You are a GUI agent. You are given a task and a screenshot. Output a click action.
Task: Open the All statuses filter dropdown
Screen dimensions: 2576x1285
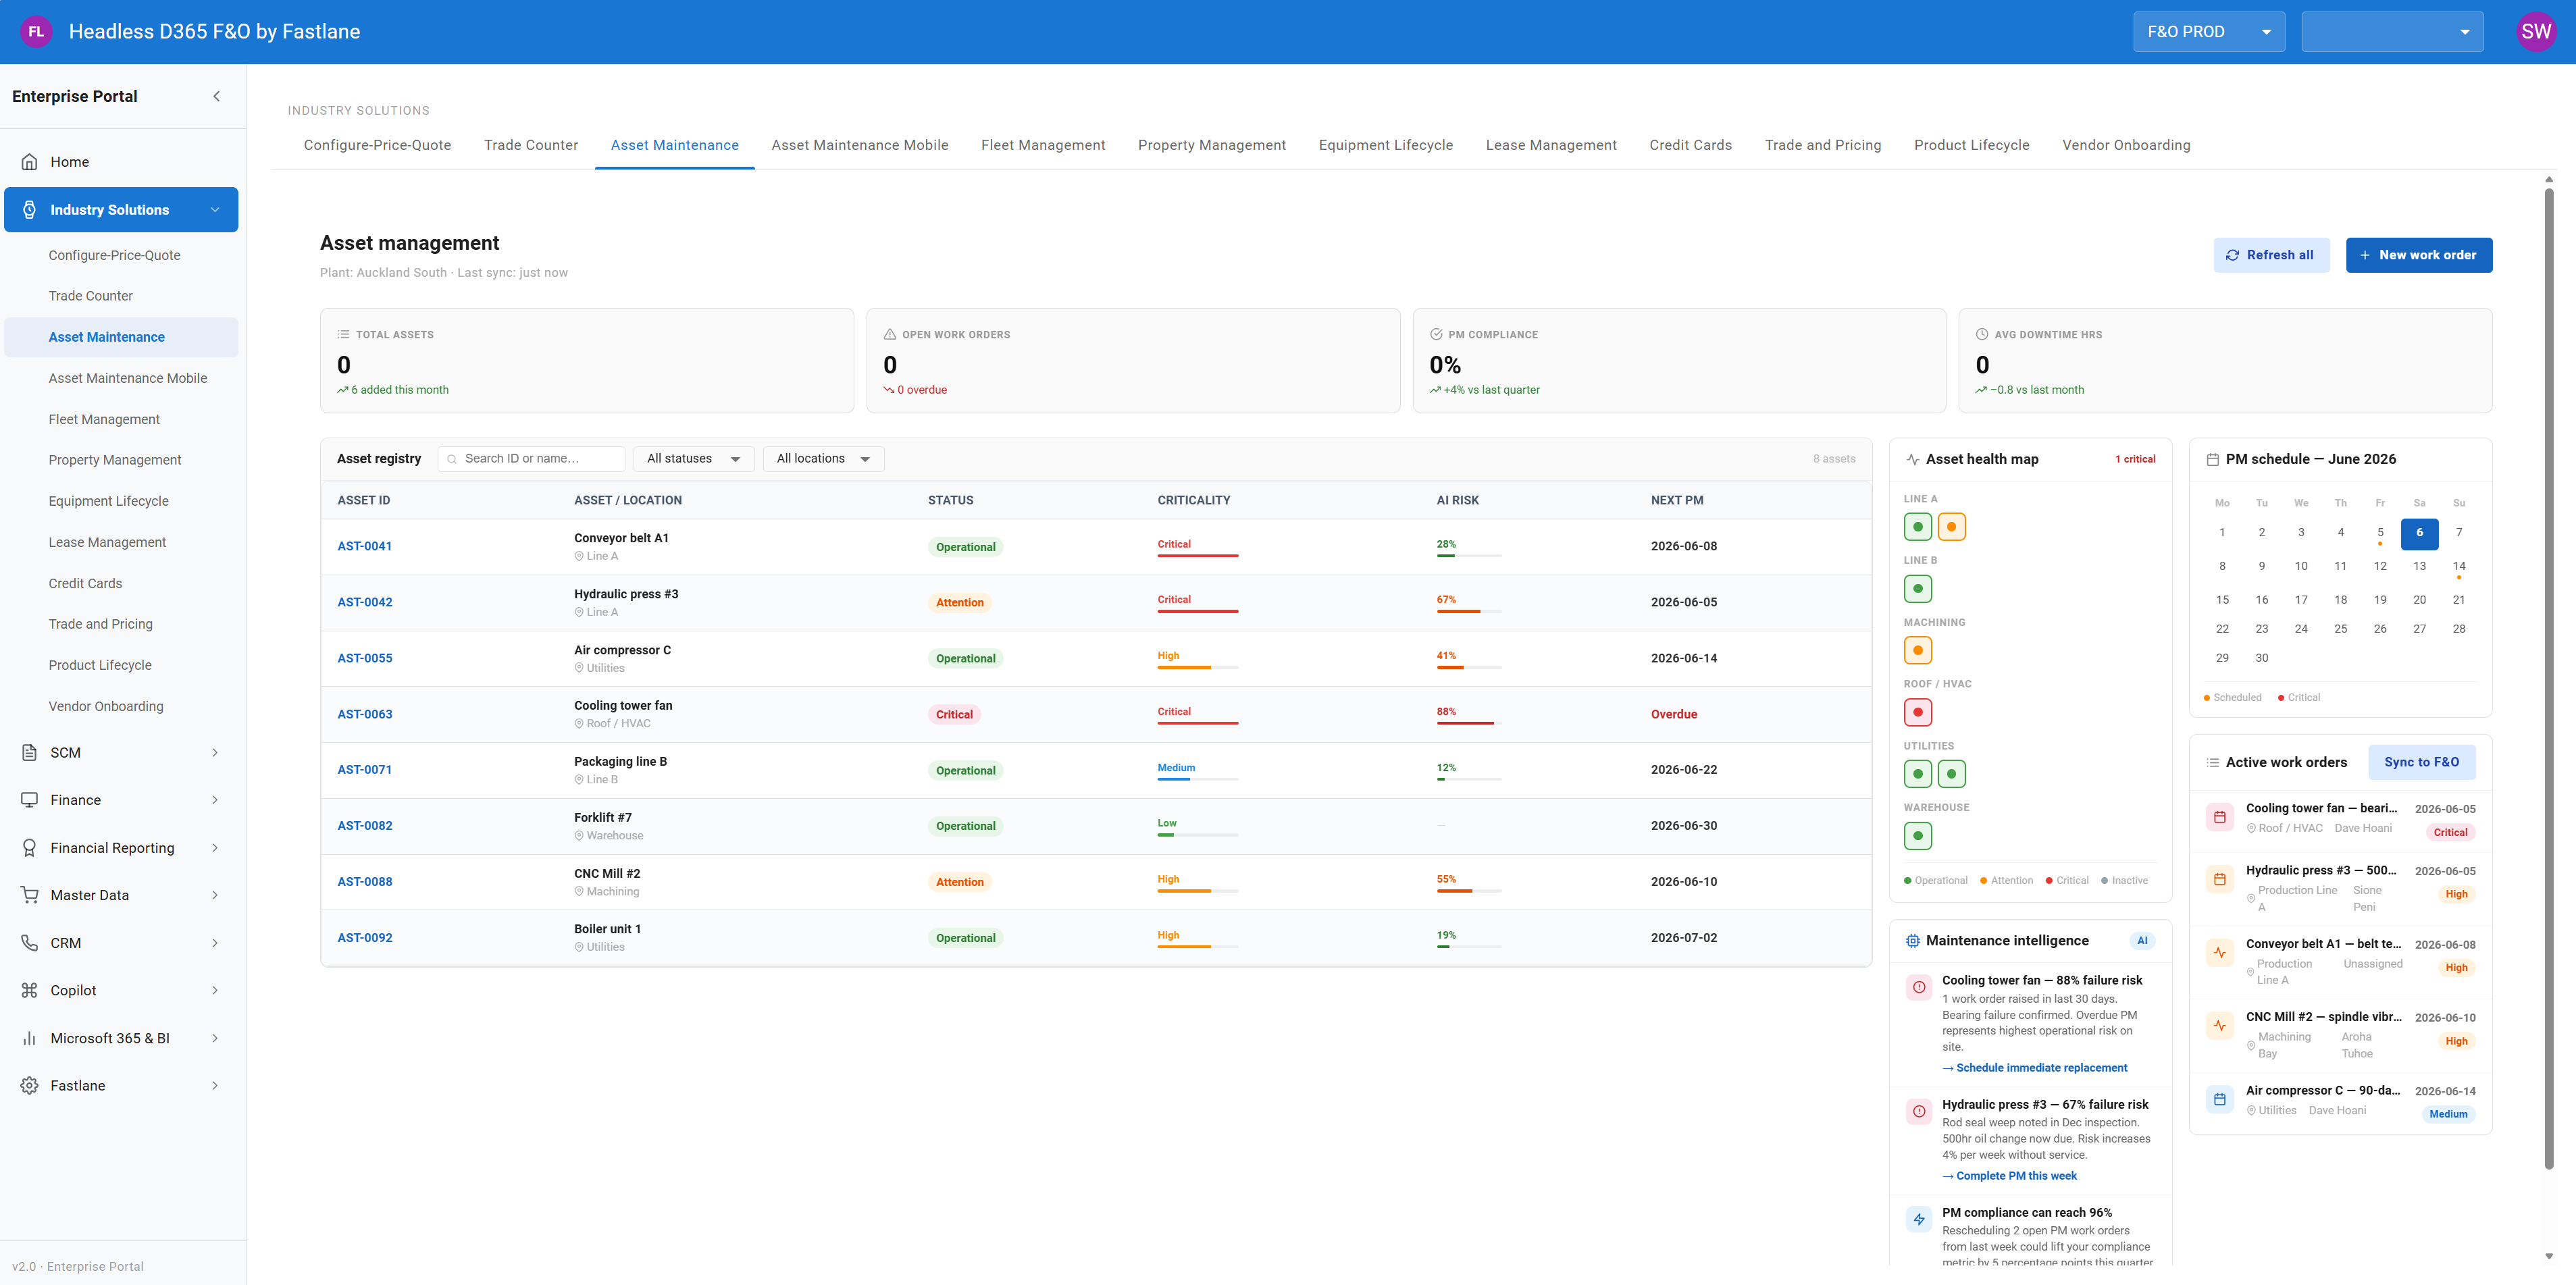[x=694, y=459]
